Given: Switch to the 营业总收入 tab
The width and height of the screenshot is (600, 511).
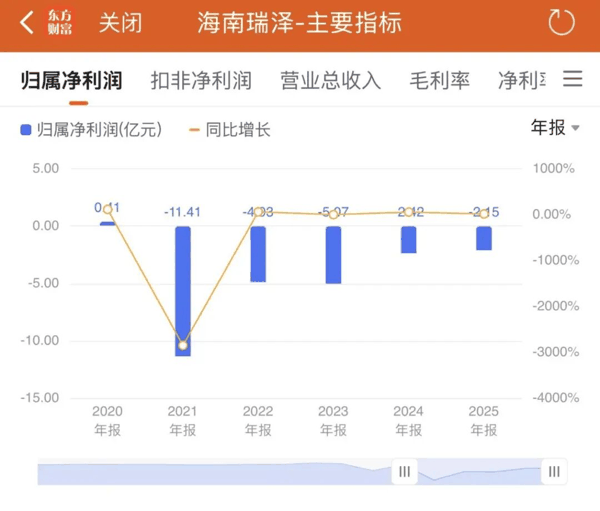Looking at the screenshot, I should tap(331, 80).
